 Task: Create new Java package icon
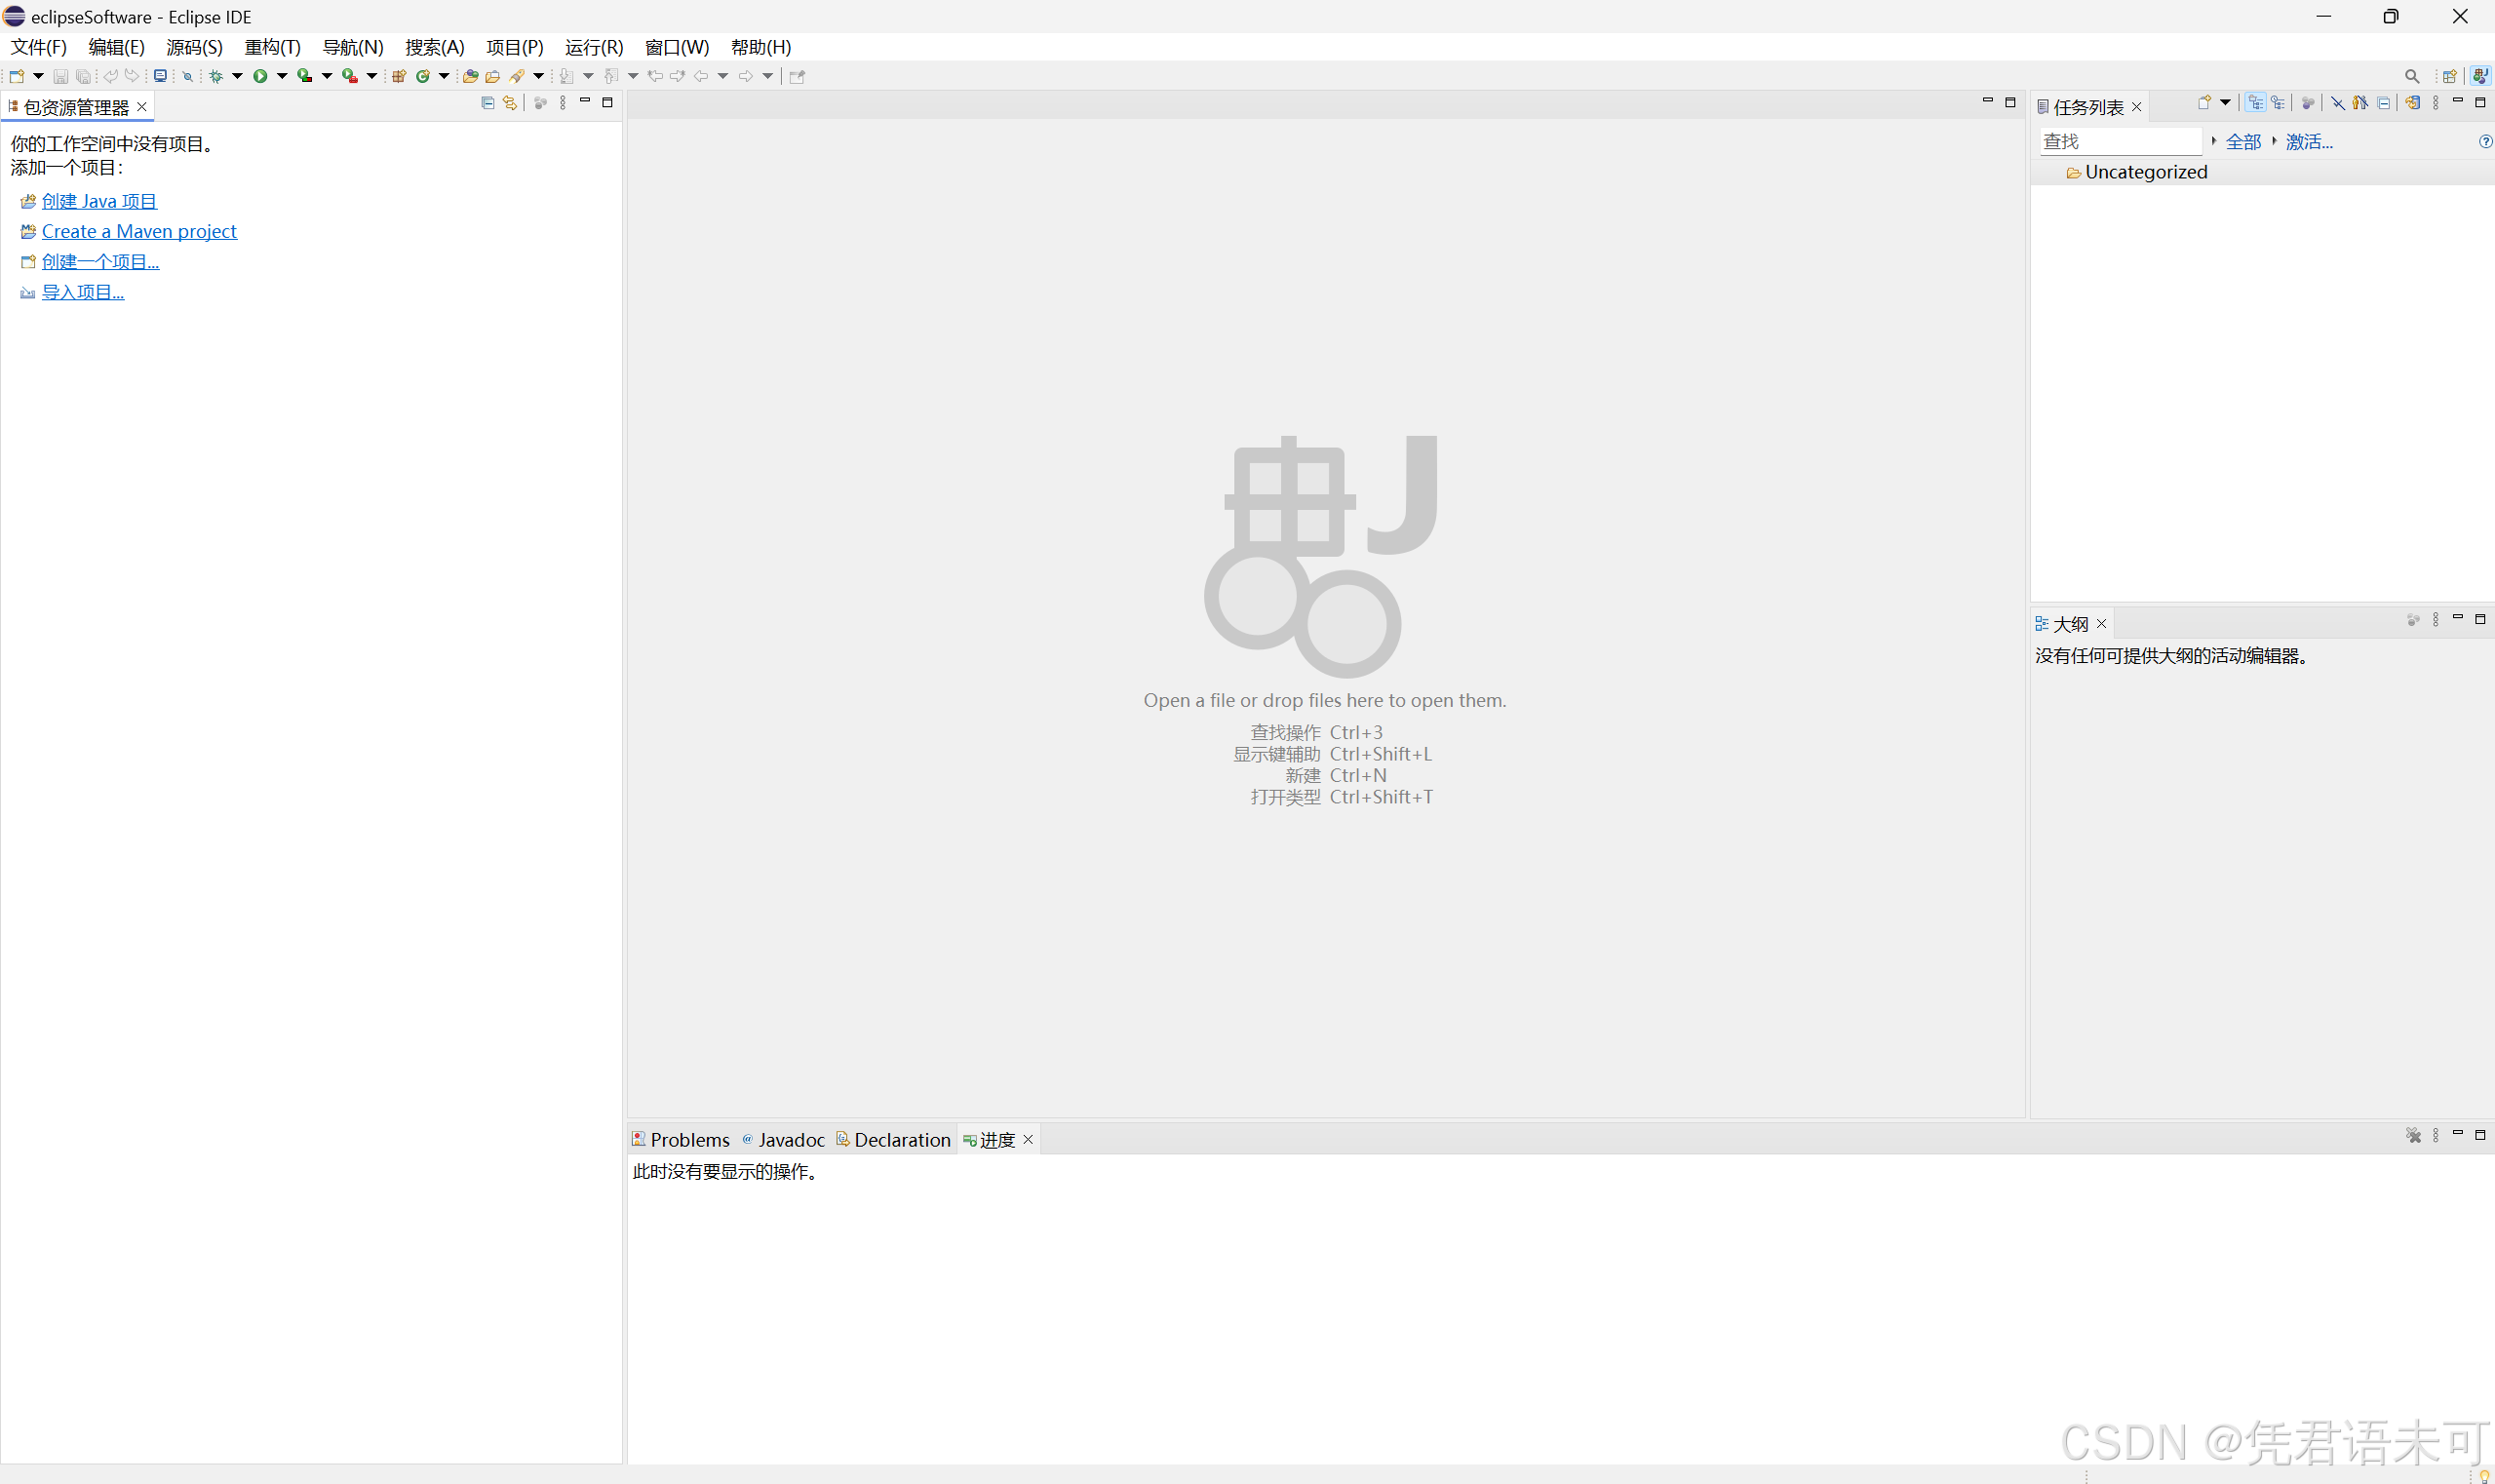pyautogui.click(x=399, y=76)
